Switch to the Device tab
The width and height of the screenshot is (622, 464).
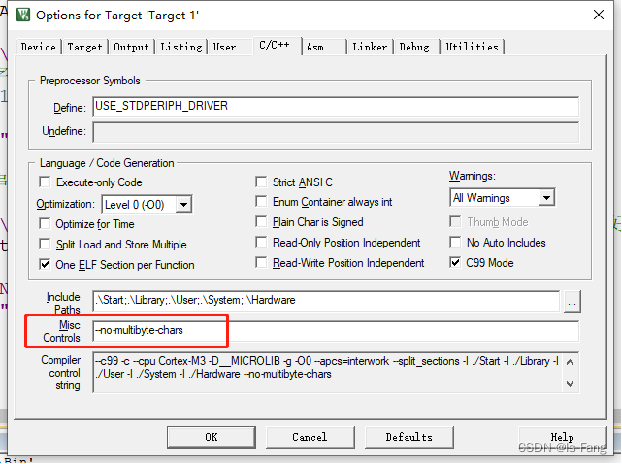click(x=38, y=47)
